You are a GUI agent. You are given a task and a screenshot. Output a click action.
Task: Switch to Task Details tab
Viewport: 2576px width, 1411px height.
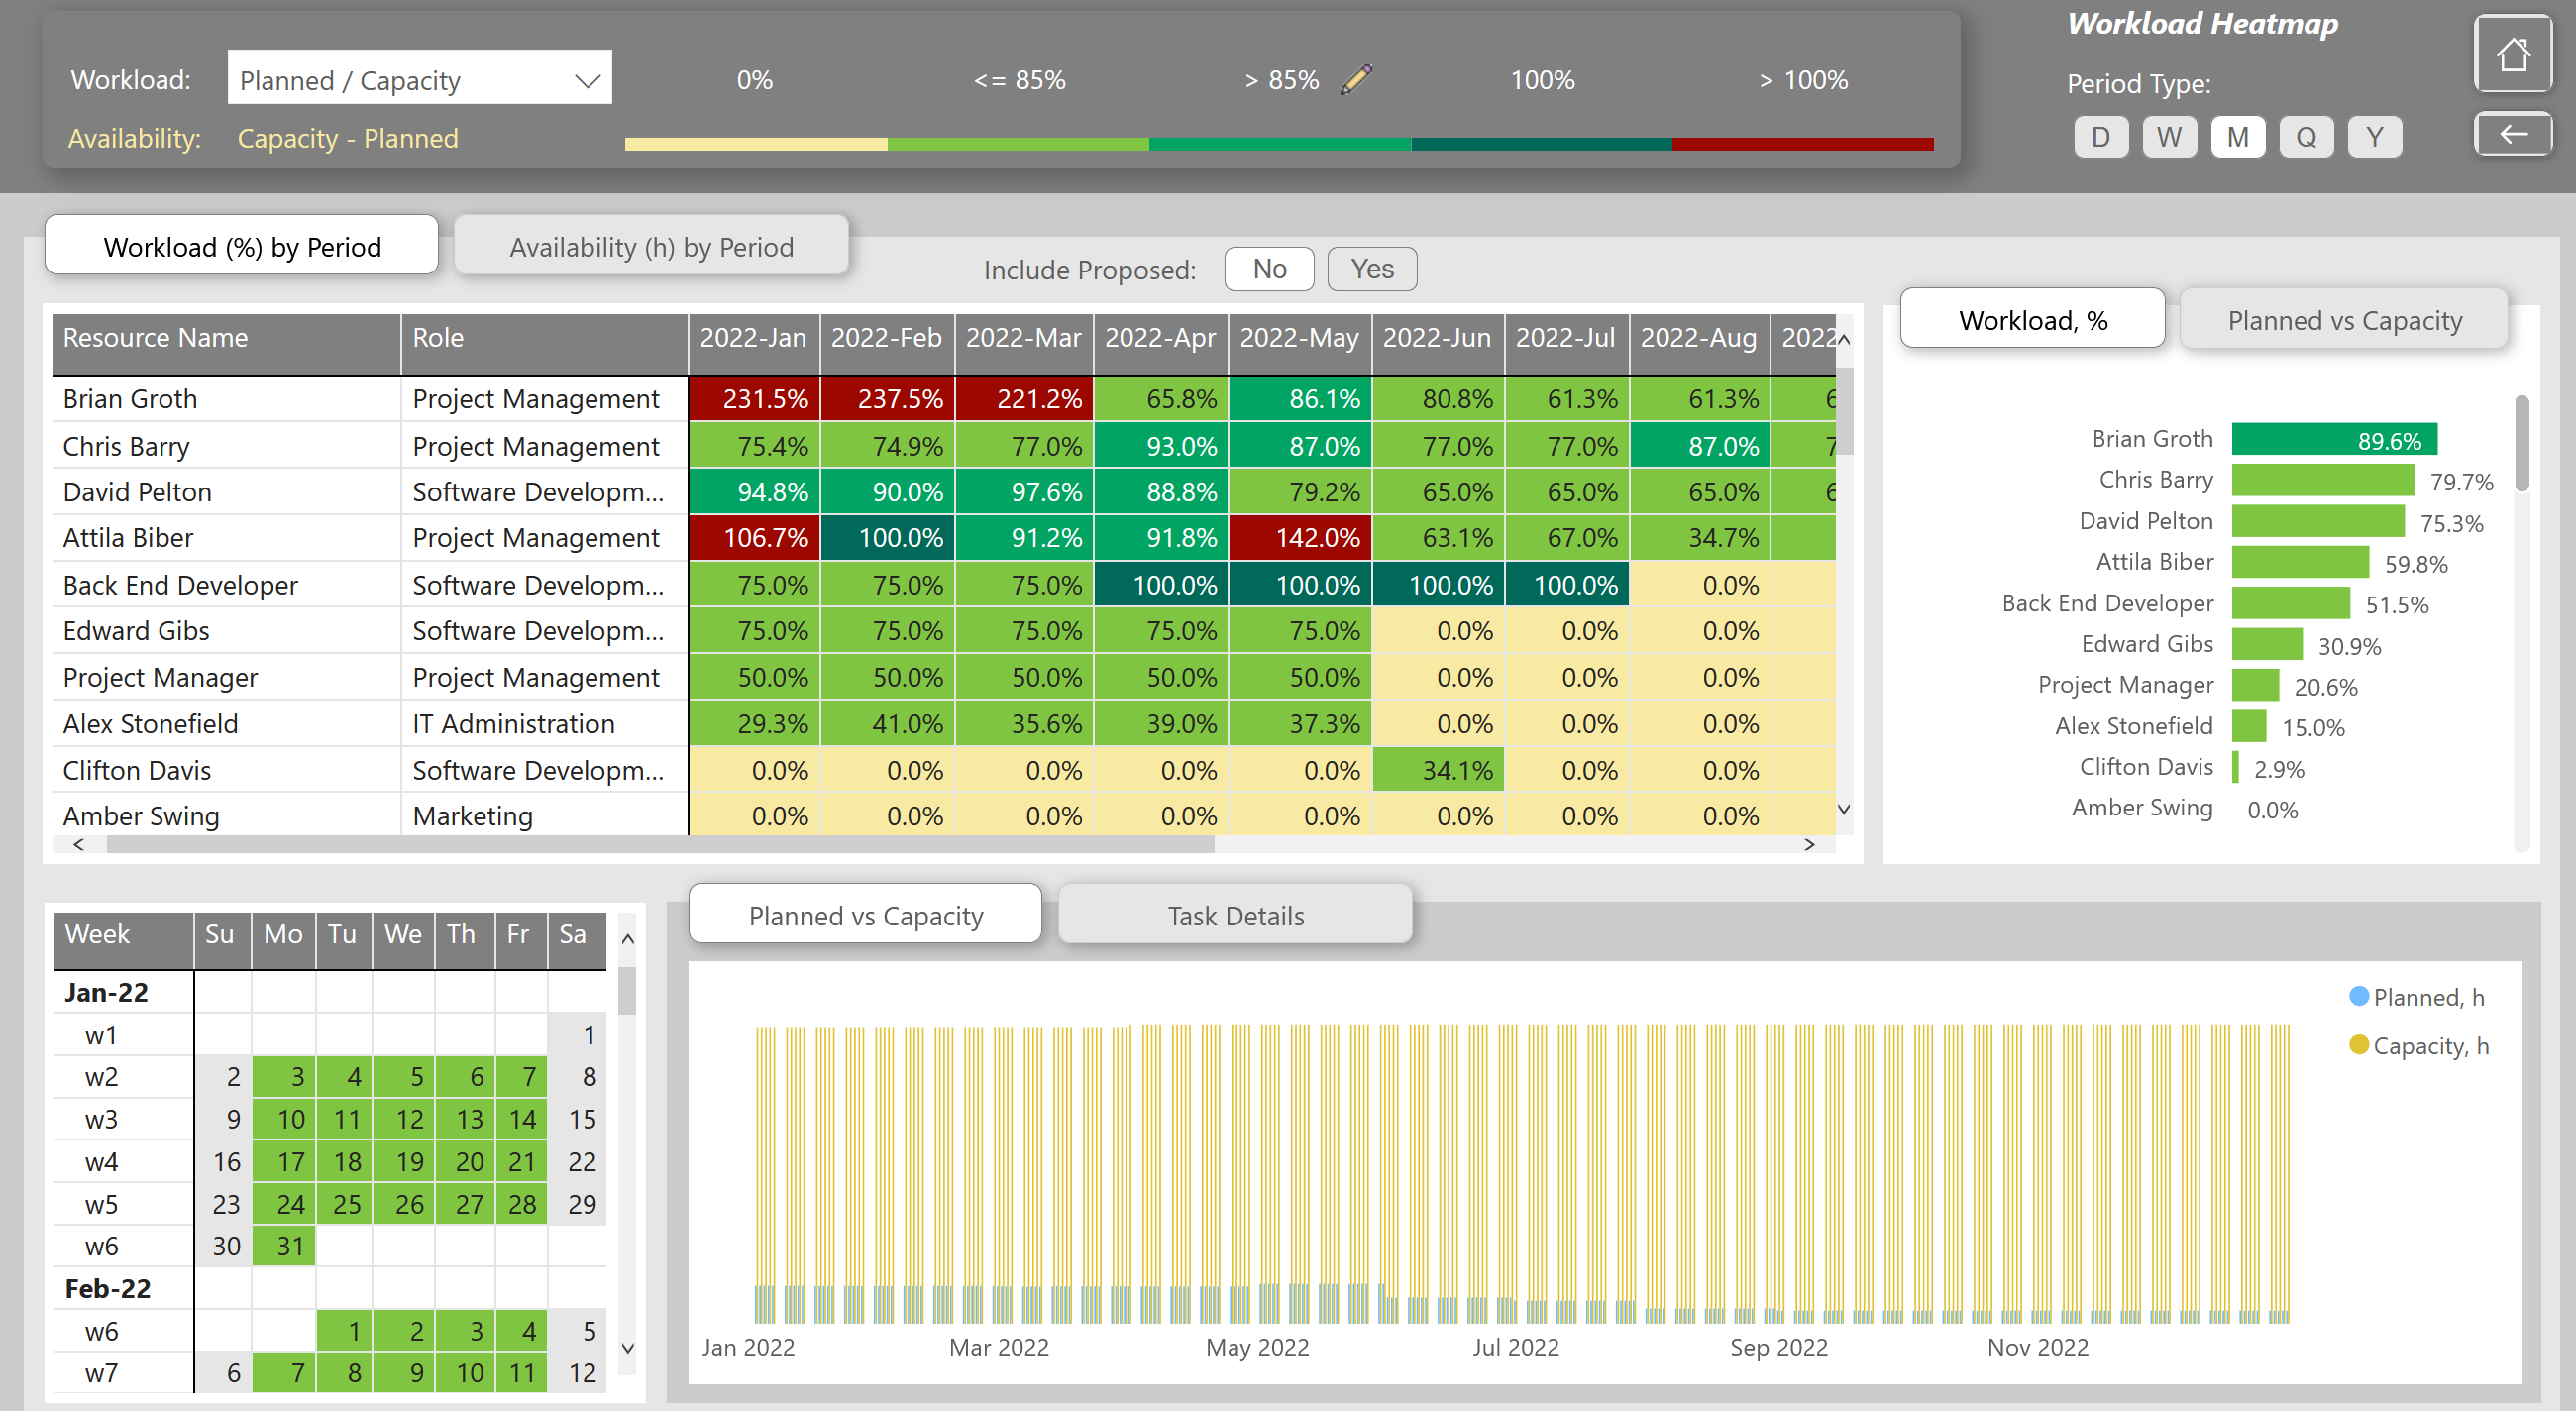pos(1235,916)
